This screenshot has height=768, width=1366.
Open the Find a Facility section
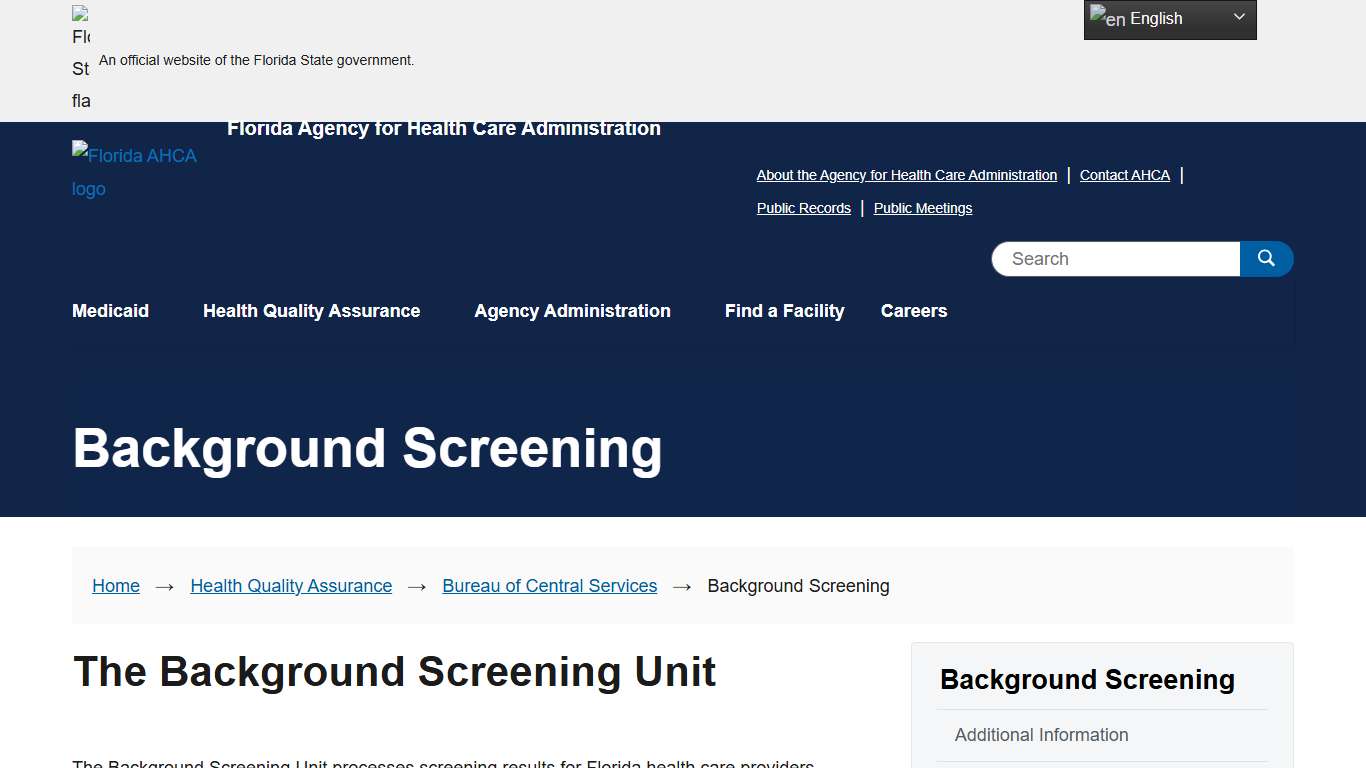784,311
